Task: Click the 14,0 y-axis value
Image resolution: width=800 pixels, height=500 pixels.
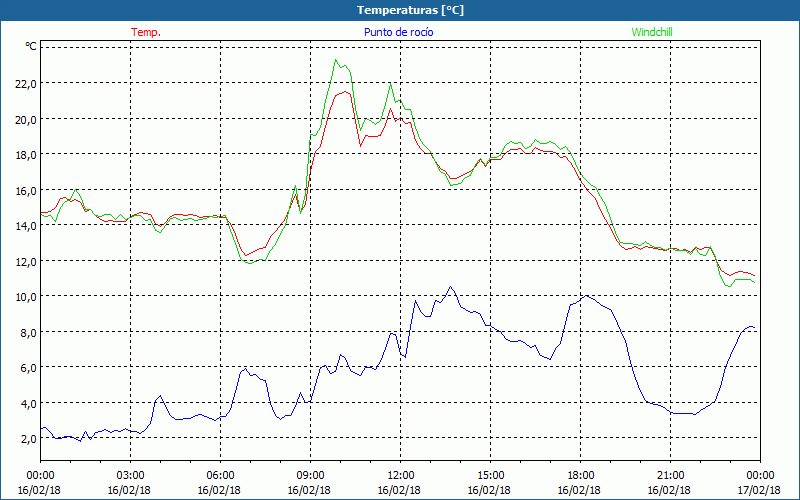Action: tap(26, 226)
